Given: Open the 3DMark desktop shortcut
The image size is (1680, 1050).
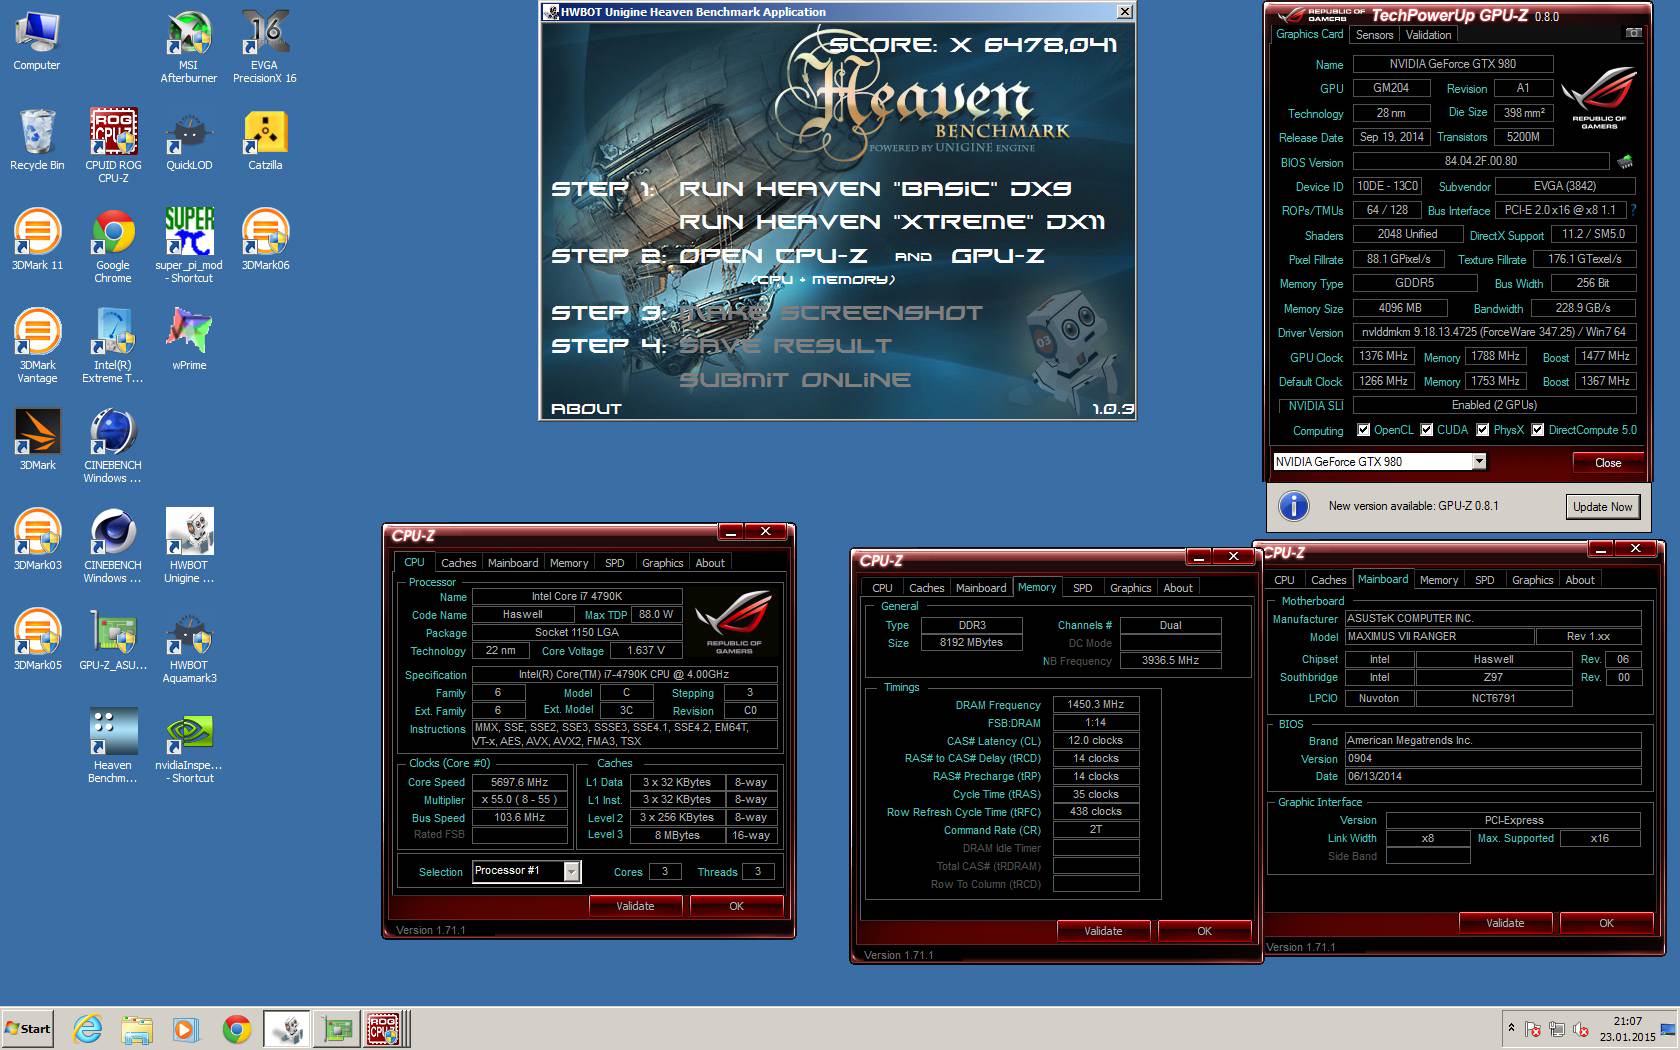Looking at the screenshot, I should point(37,440).
